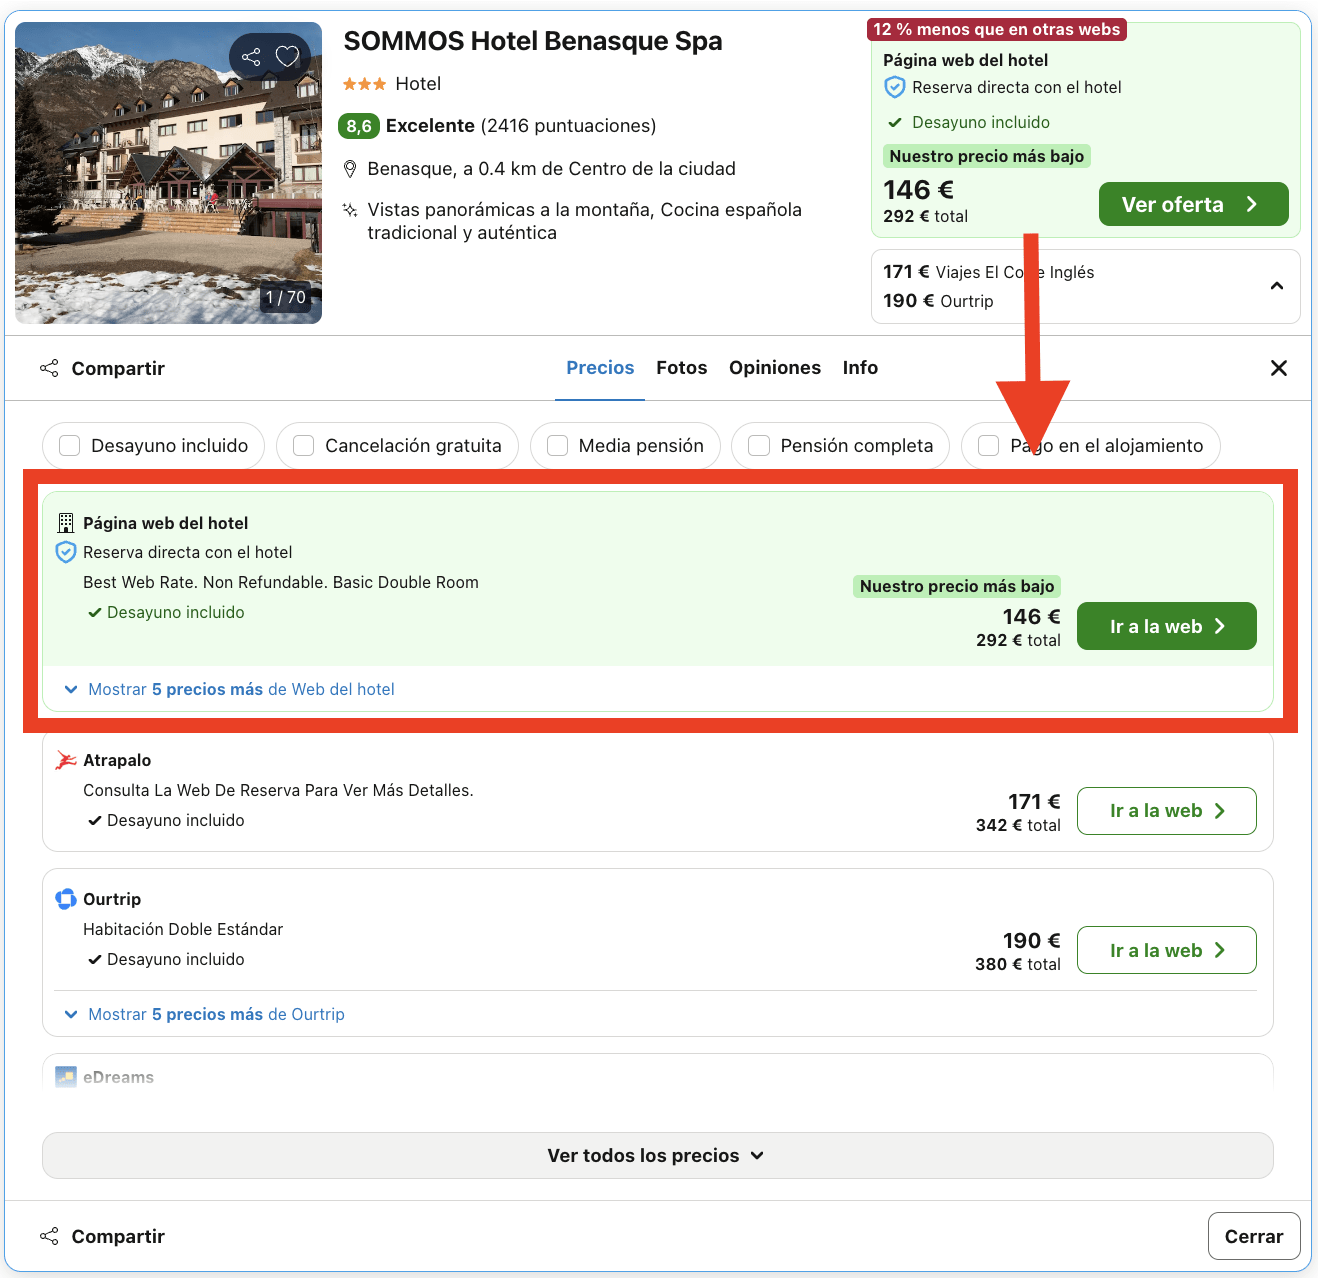Click the 171 € Viajes El Corte Inglés price

click(x=988, y=272)
